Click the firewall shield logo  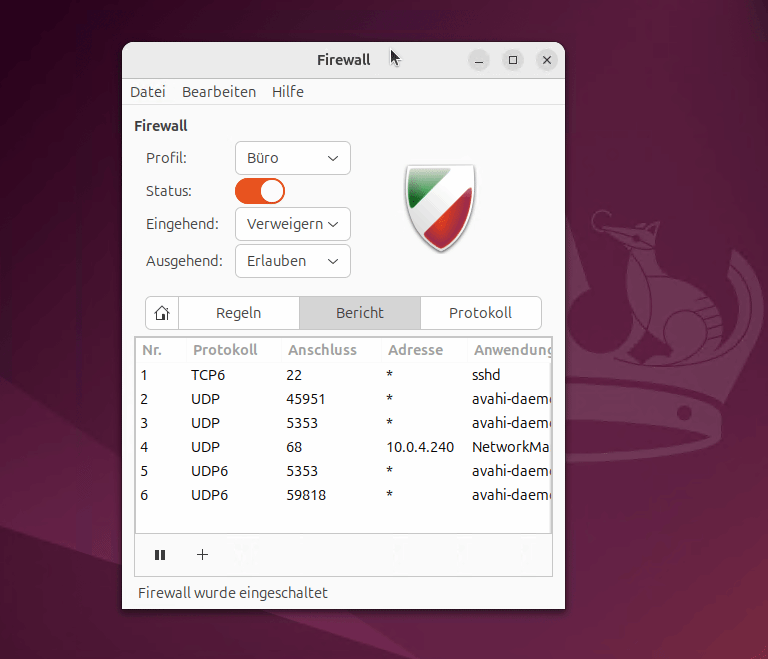click(x=440, y=207)
